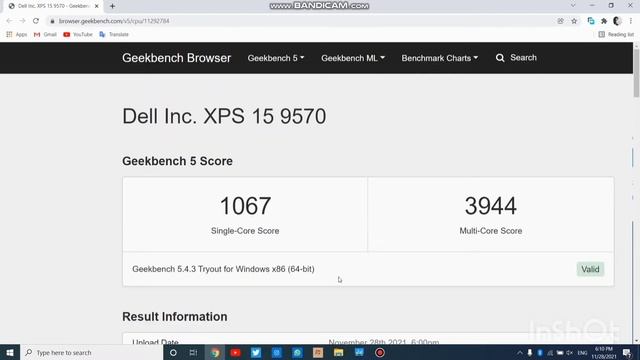Screen dimensions: 640x360
Task: Open Task View on taskbar
Action: [193, 353]
